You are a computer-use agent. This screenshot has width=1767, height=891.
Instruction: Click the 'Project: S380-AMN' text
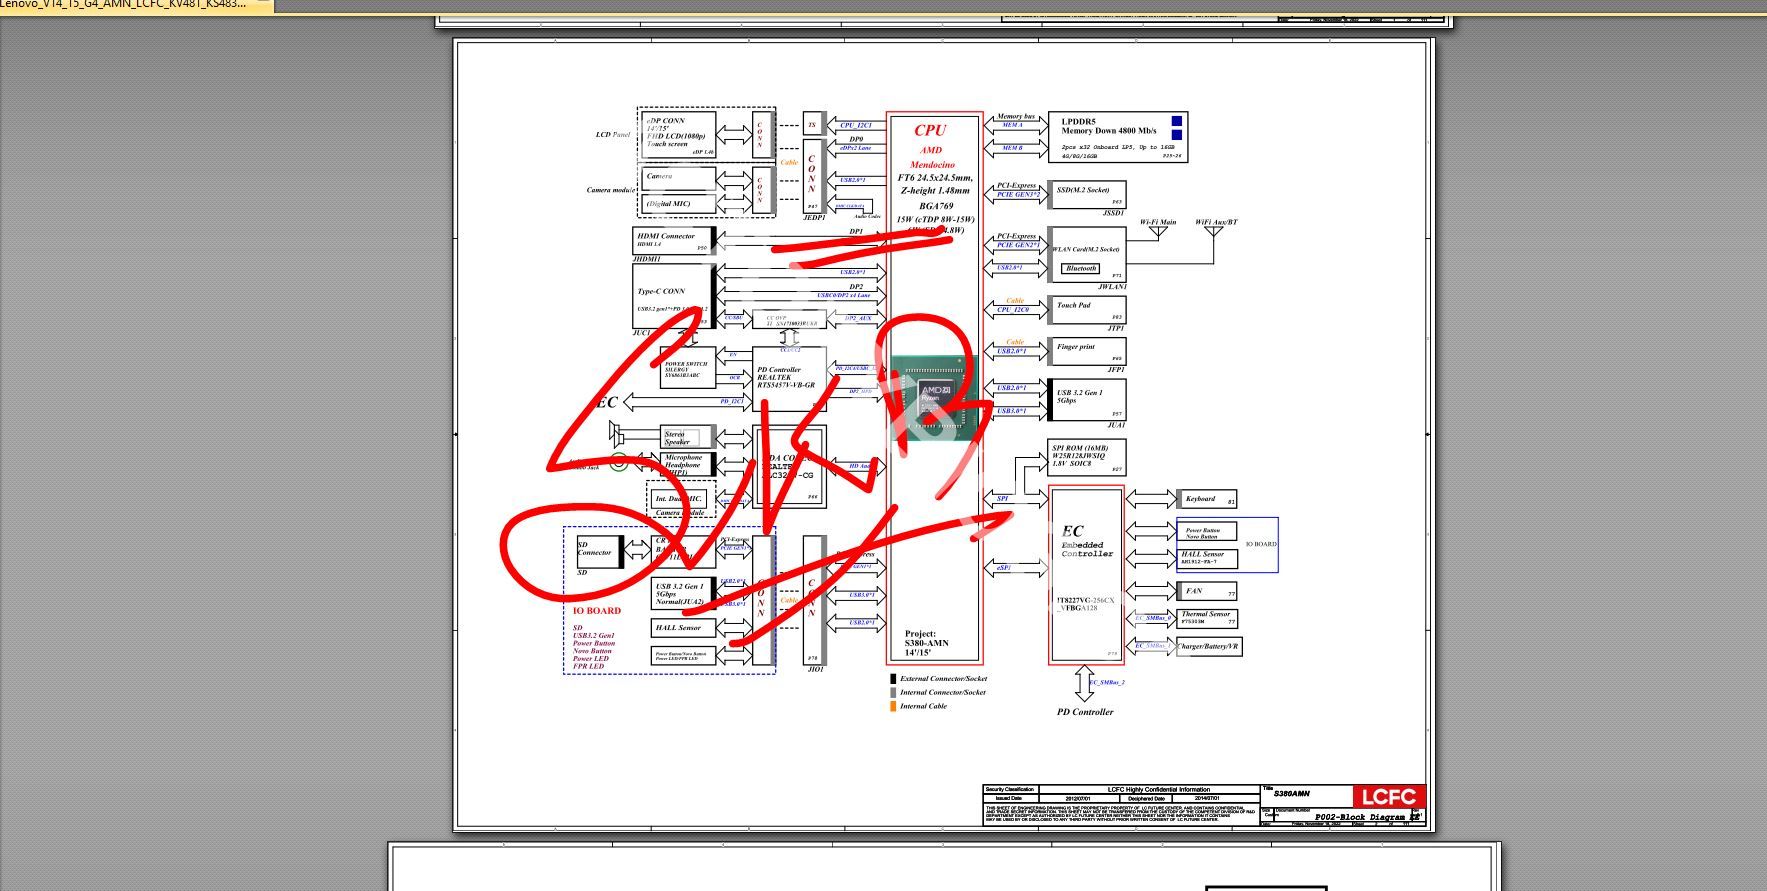click(x=927, y=638)
